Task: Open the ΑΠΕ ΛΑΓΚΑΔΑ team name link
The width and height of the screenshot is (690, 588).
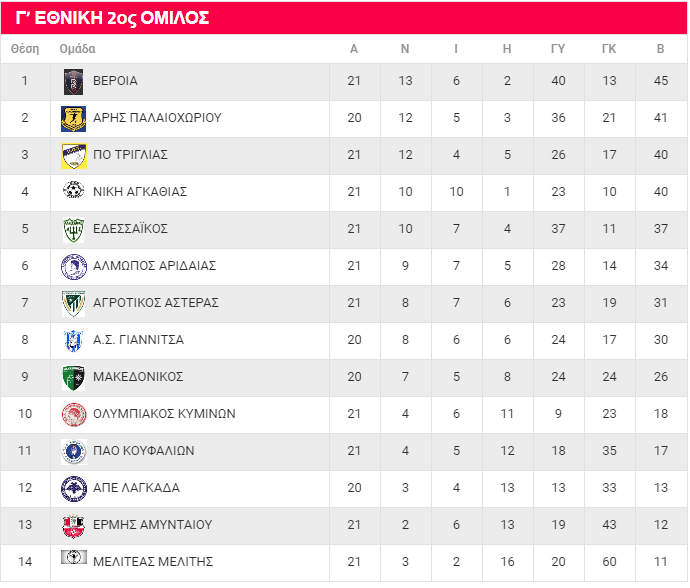Action: point(136,488)
